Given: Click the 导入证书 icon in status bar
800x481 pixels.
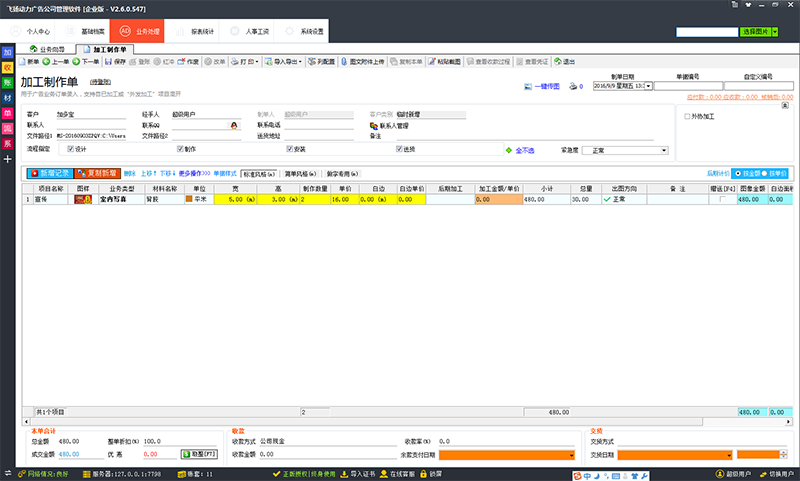Looking at the screenshot, I should pos(344,472).
